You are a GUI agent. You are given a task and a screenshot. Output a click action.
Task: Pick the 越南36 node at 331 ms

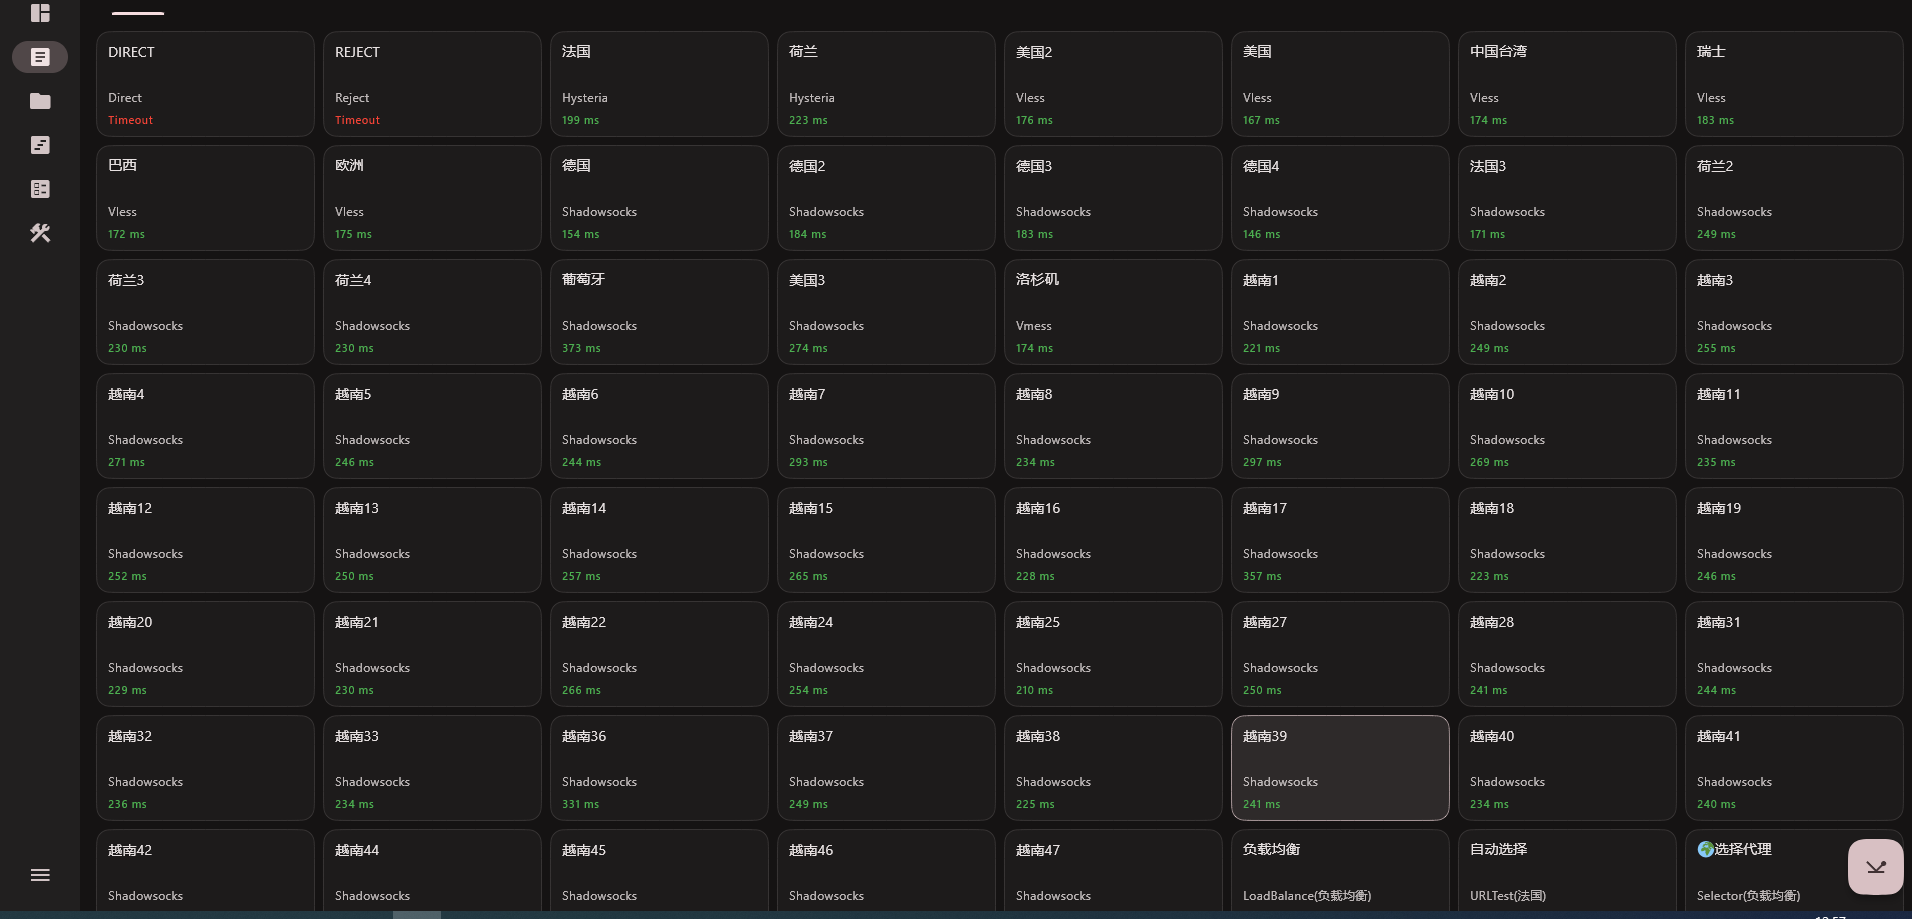coord(659,768)
